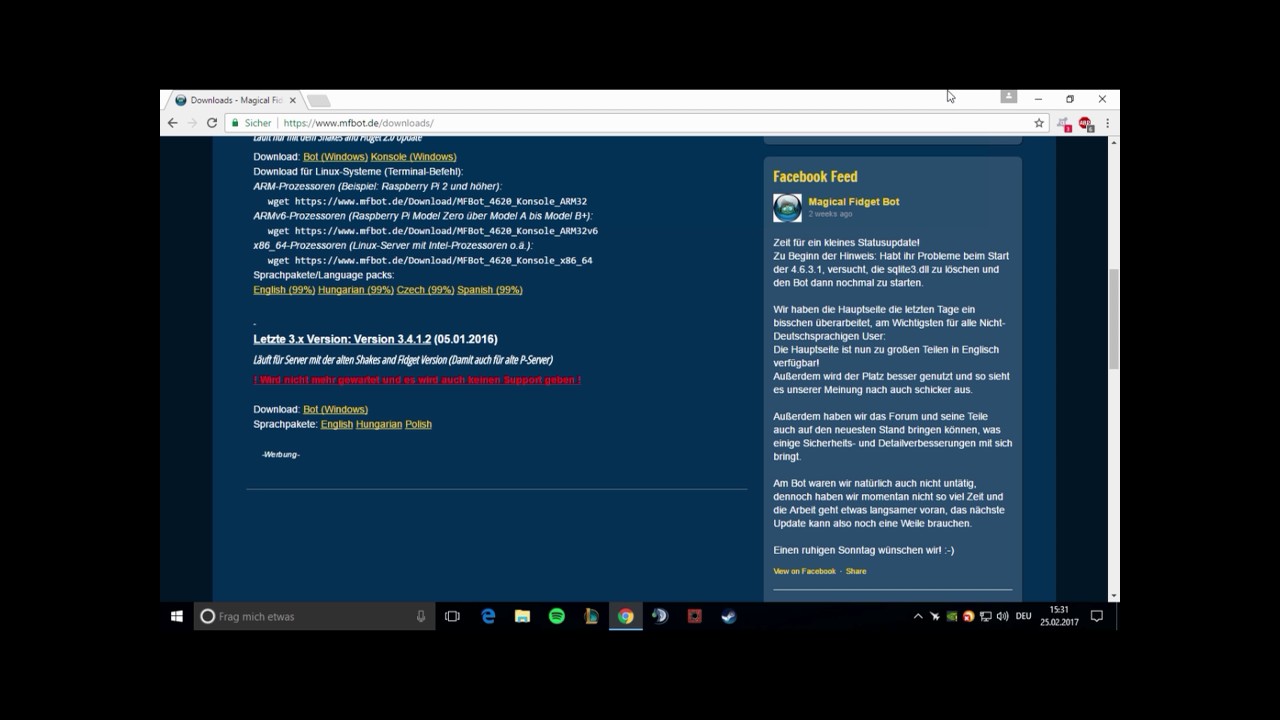The height and width of the screenshot is (720, 1280).
Task: Open File Explorer from the taskbar
Action: (x=522, y=616)
